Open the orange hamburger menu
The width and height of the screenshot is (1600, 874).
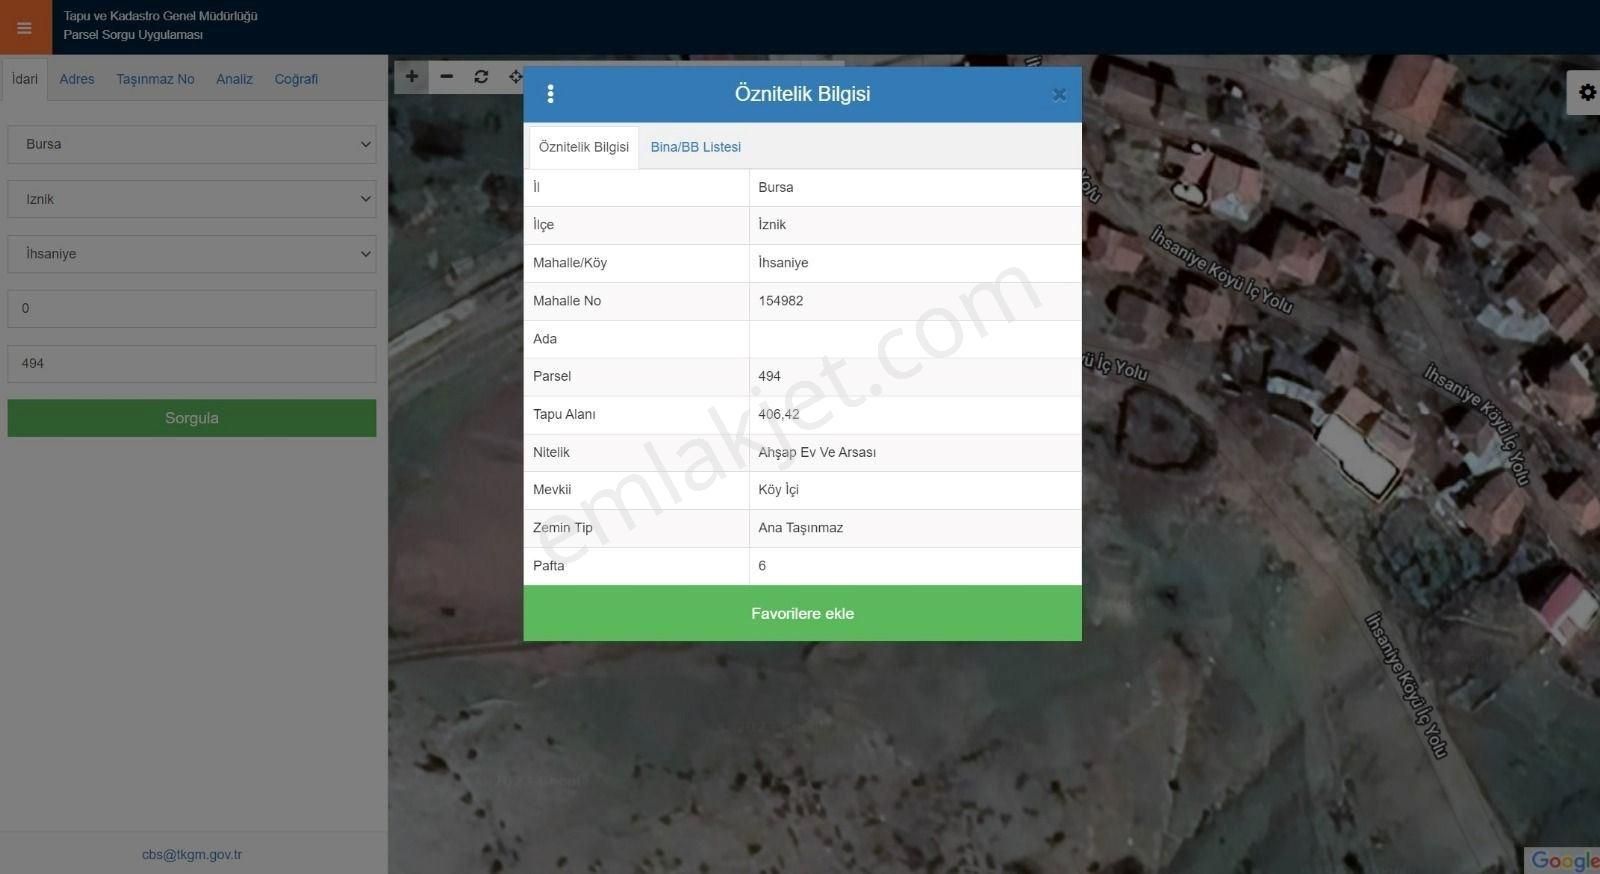tap(25, 27)
